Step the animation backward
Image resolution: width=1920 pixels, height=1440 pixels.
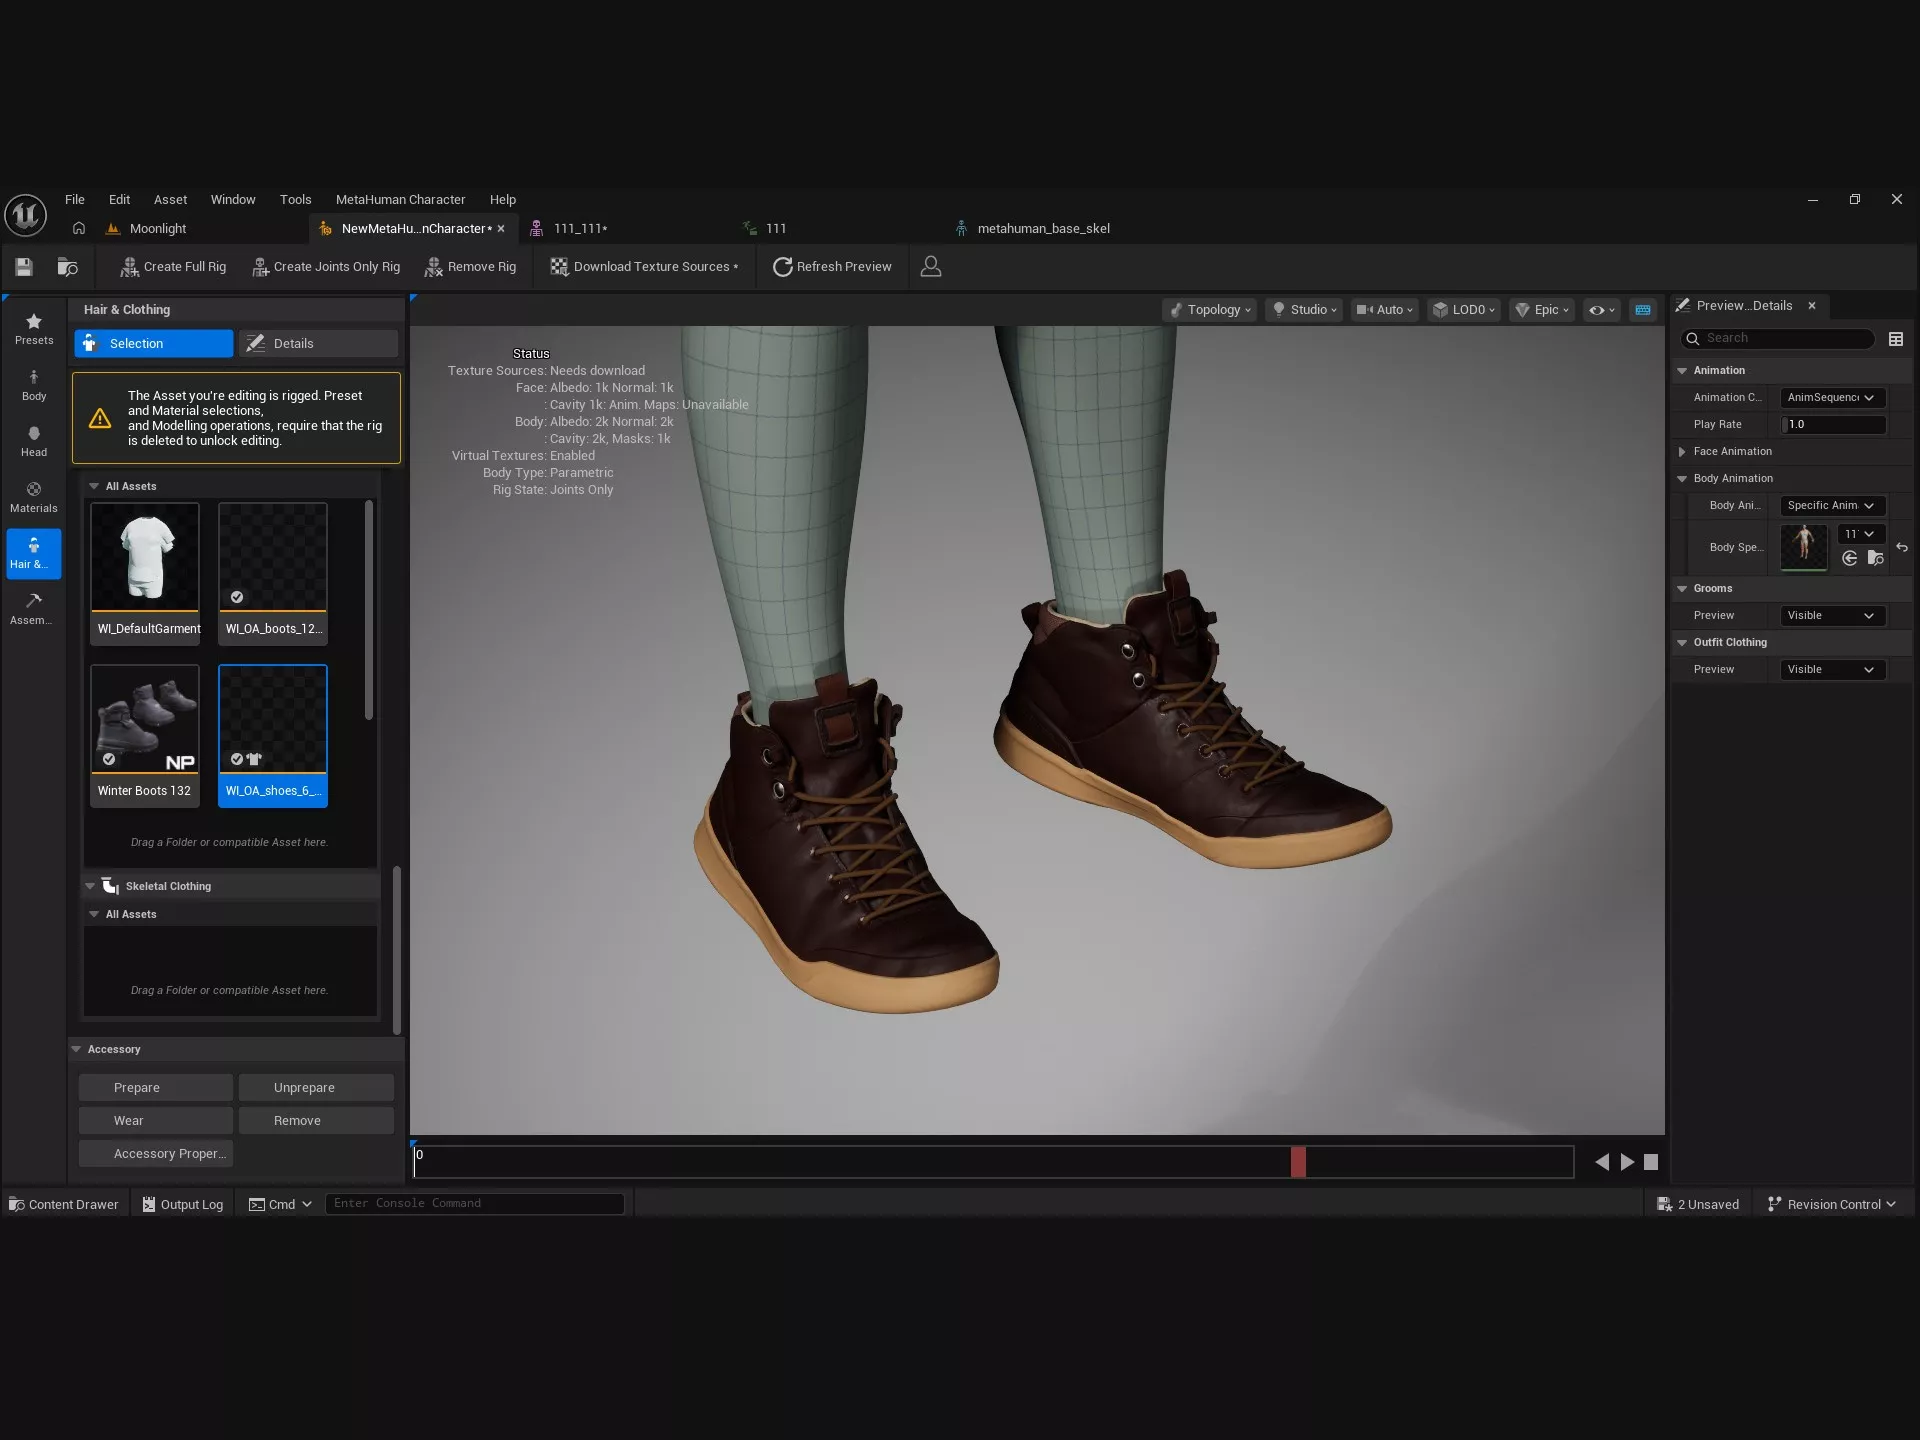[1602, 1162]
